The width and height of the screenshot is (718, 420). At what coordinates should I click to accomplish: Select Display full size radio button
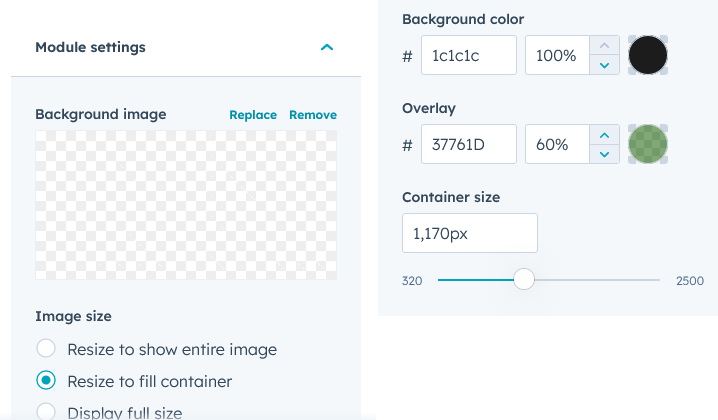point(46,411)
